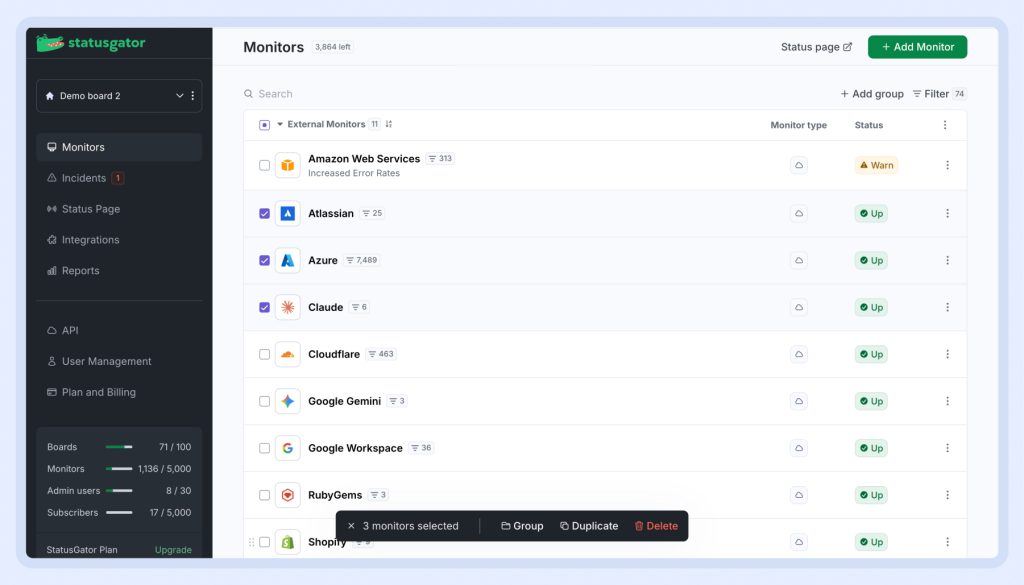This screenshot has width=1024, height=585.
Task: Go to Monitors in sidebar
Action: click(119, 148)
